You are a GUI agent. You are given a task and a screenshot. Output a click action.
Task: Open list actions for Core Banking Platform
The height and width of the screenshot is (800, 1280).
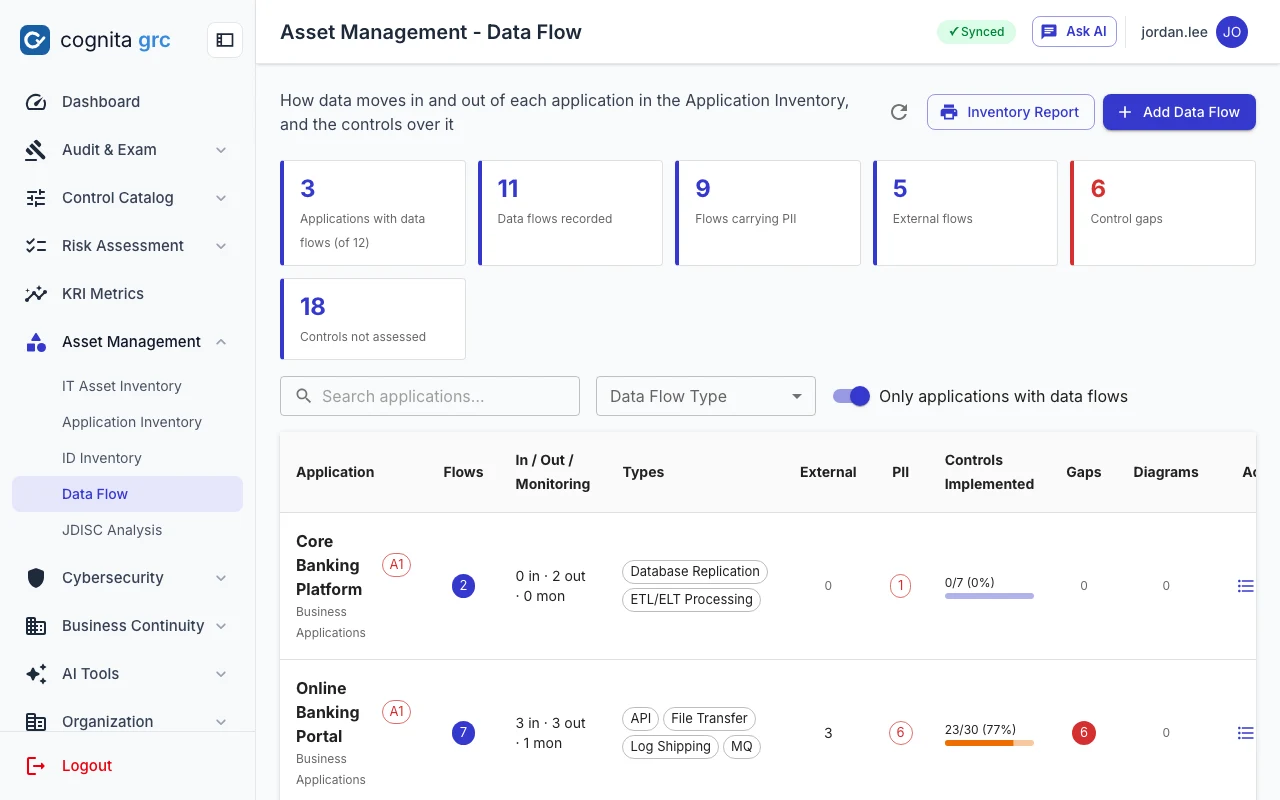pos(1245,586)
